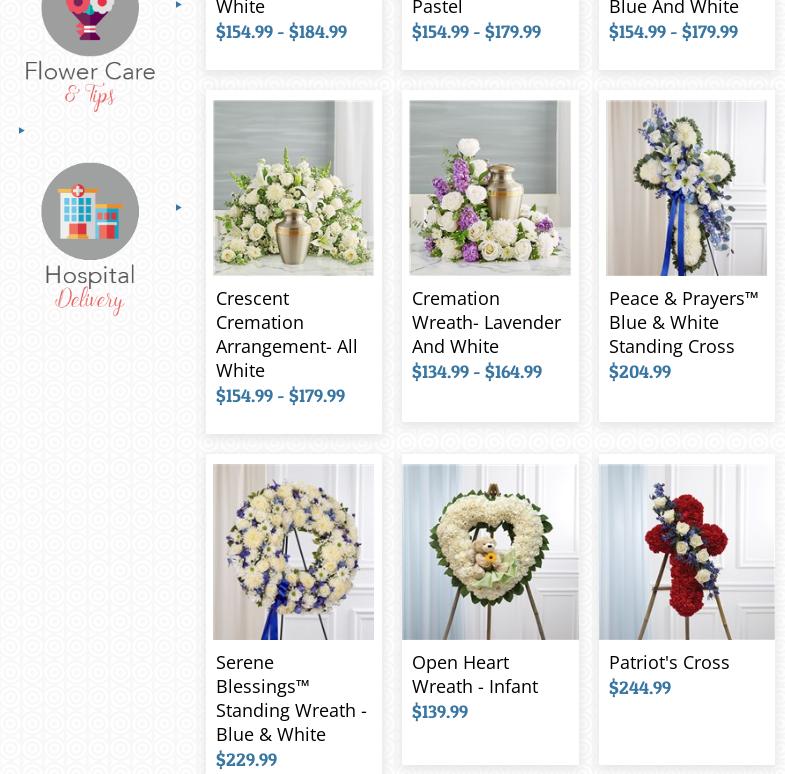
Task: Expand small arrow below Flower Care tips
Action: [x=22, y=131]
